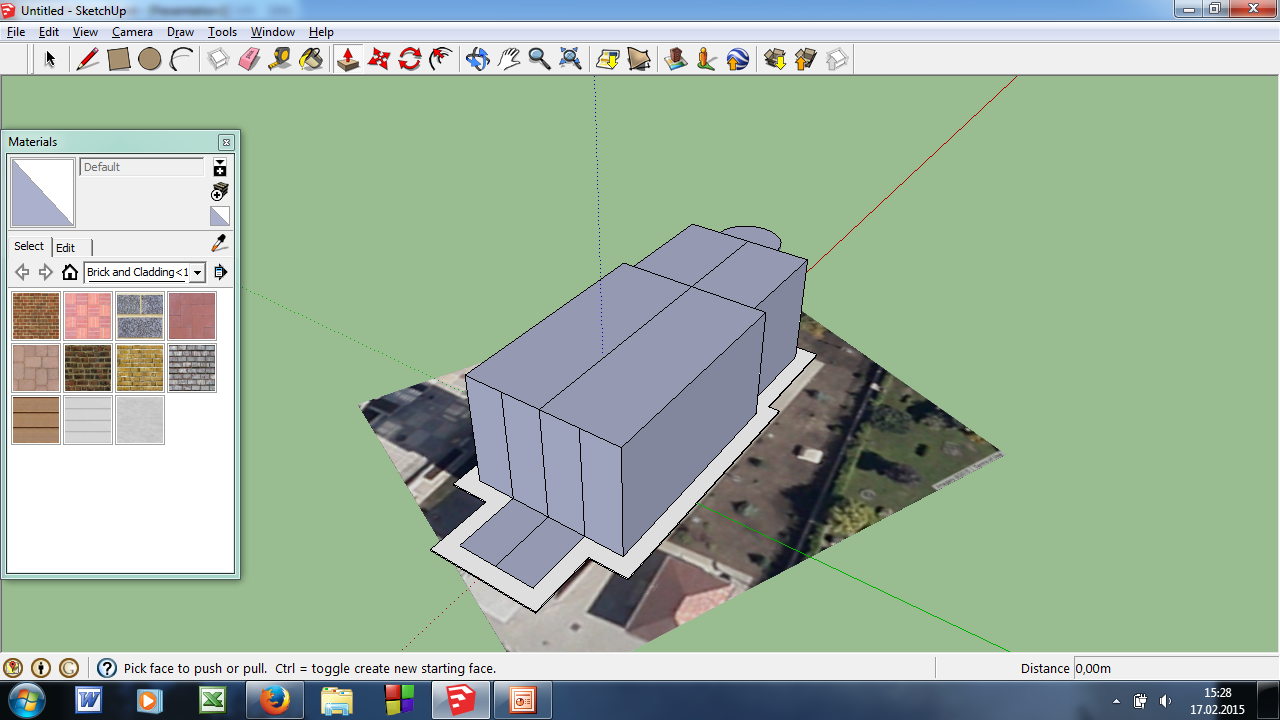Select the Push/Pull tool

[347, 59]
